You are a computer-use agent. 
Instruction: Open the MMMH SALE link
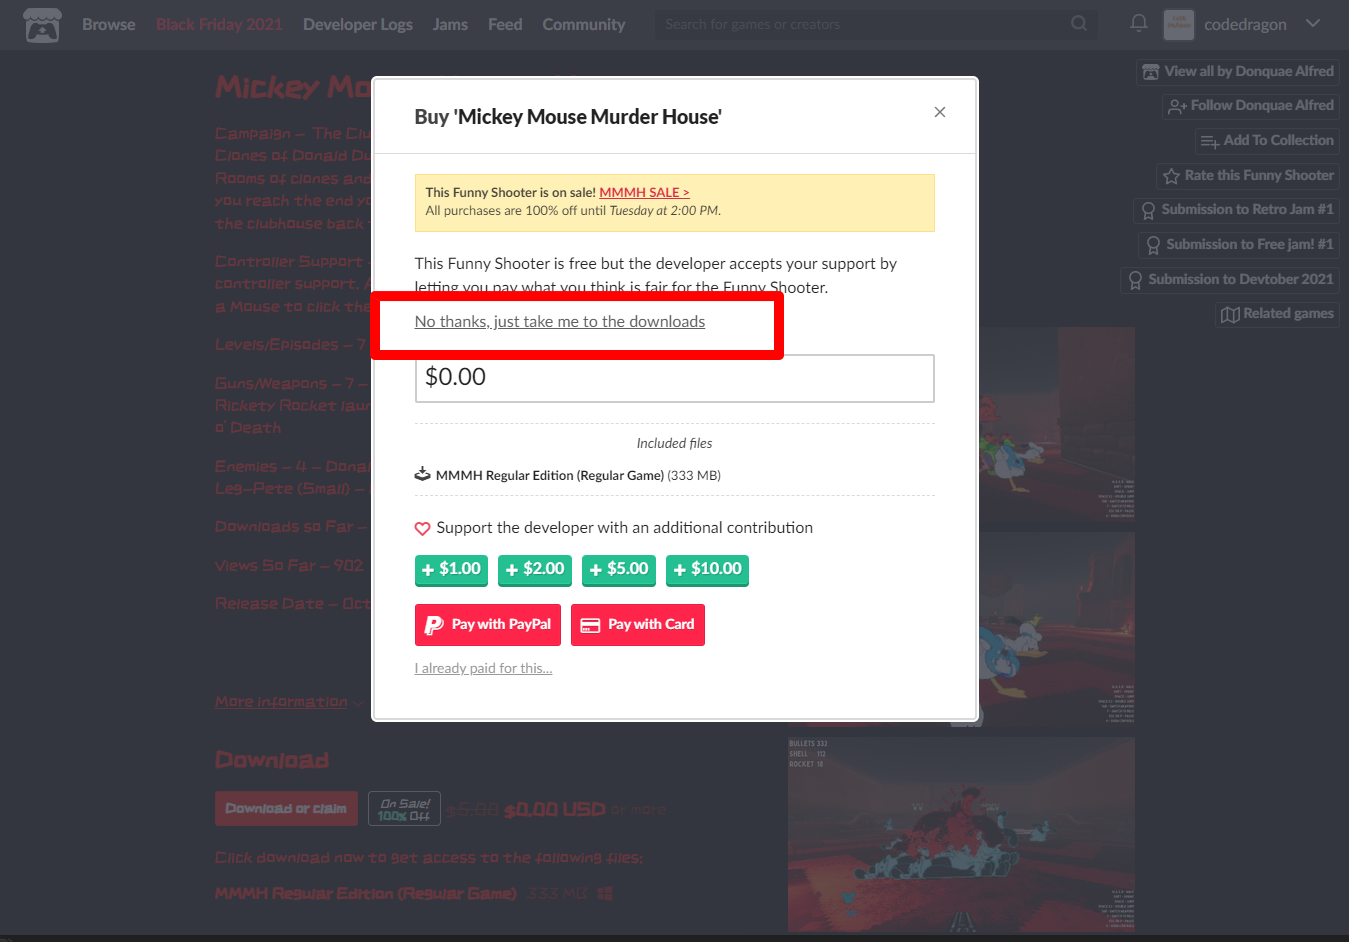click(645, 193)
